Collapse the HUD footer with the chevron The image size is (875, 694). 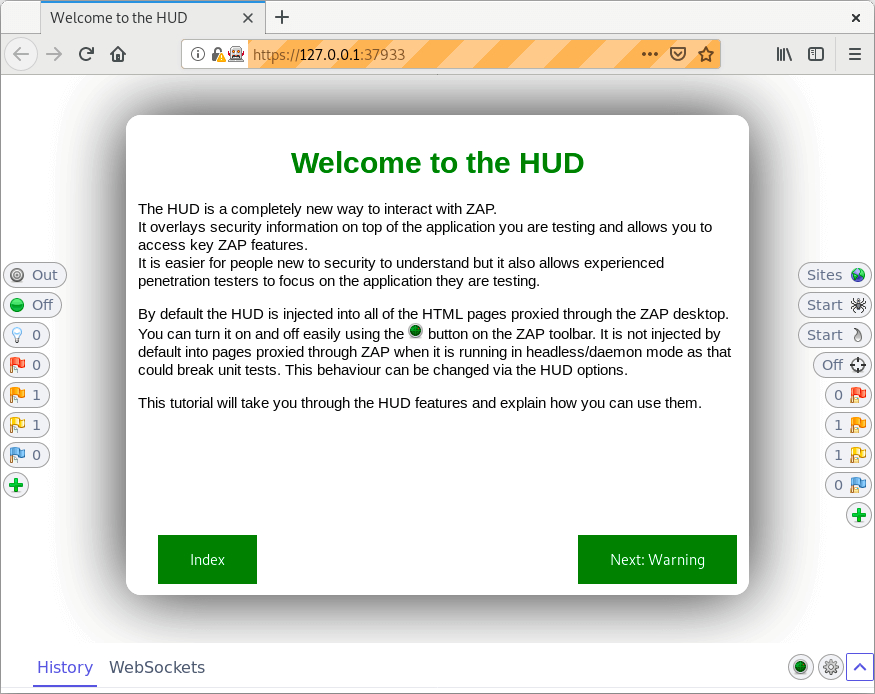point(858,667)
